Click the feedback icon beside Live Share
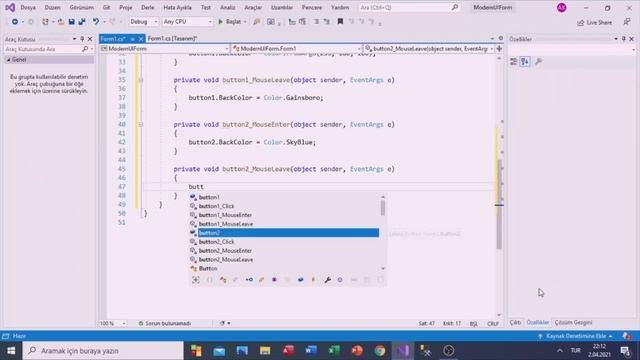Viewport: 640px width, 360px height. pyautogui.click(x=627, y=22)
